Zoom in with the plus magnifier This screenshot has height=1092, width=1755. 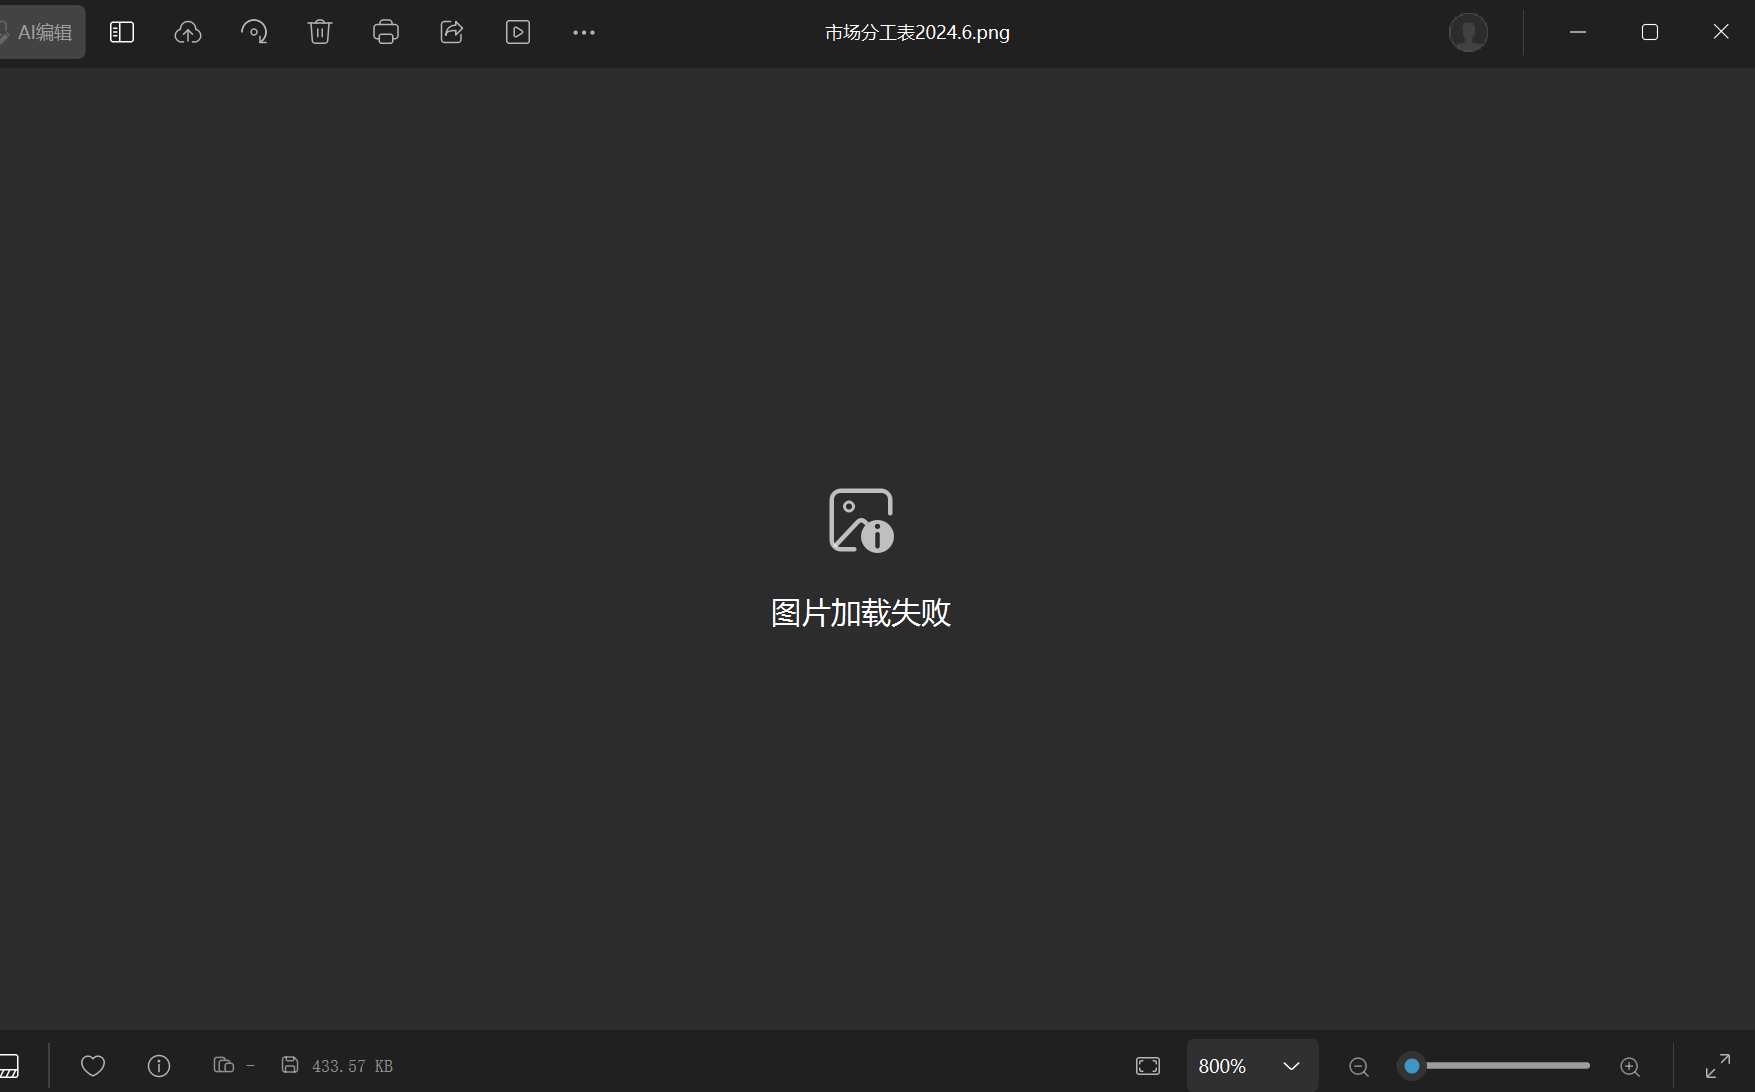click(1630, 1066)
